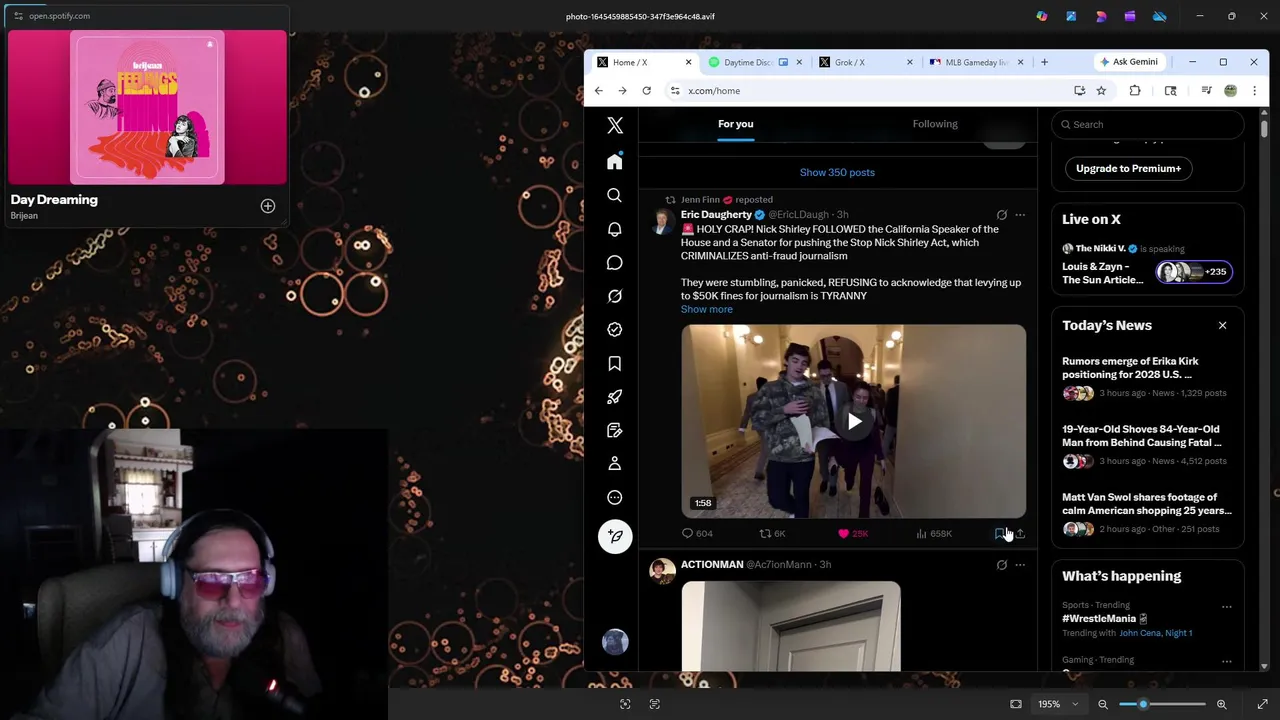Open the article compose icon in X sidebar

pyautogui.click(x=615, y=430)
